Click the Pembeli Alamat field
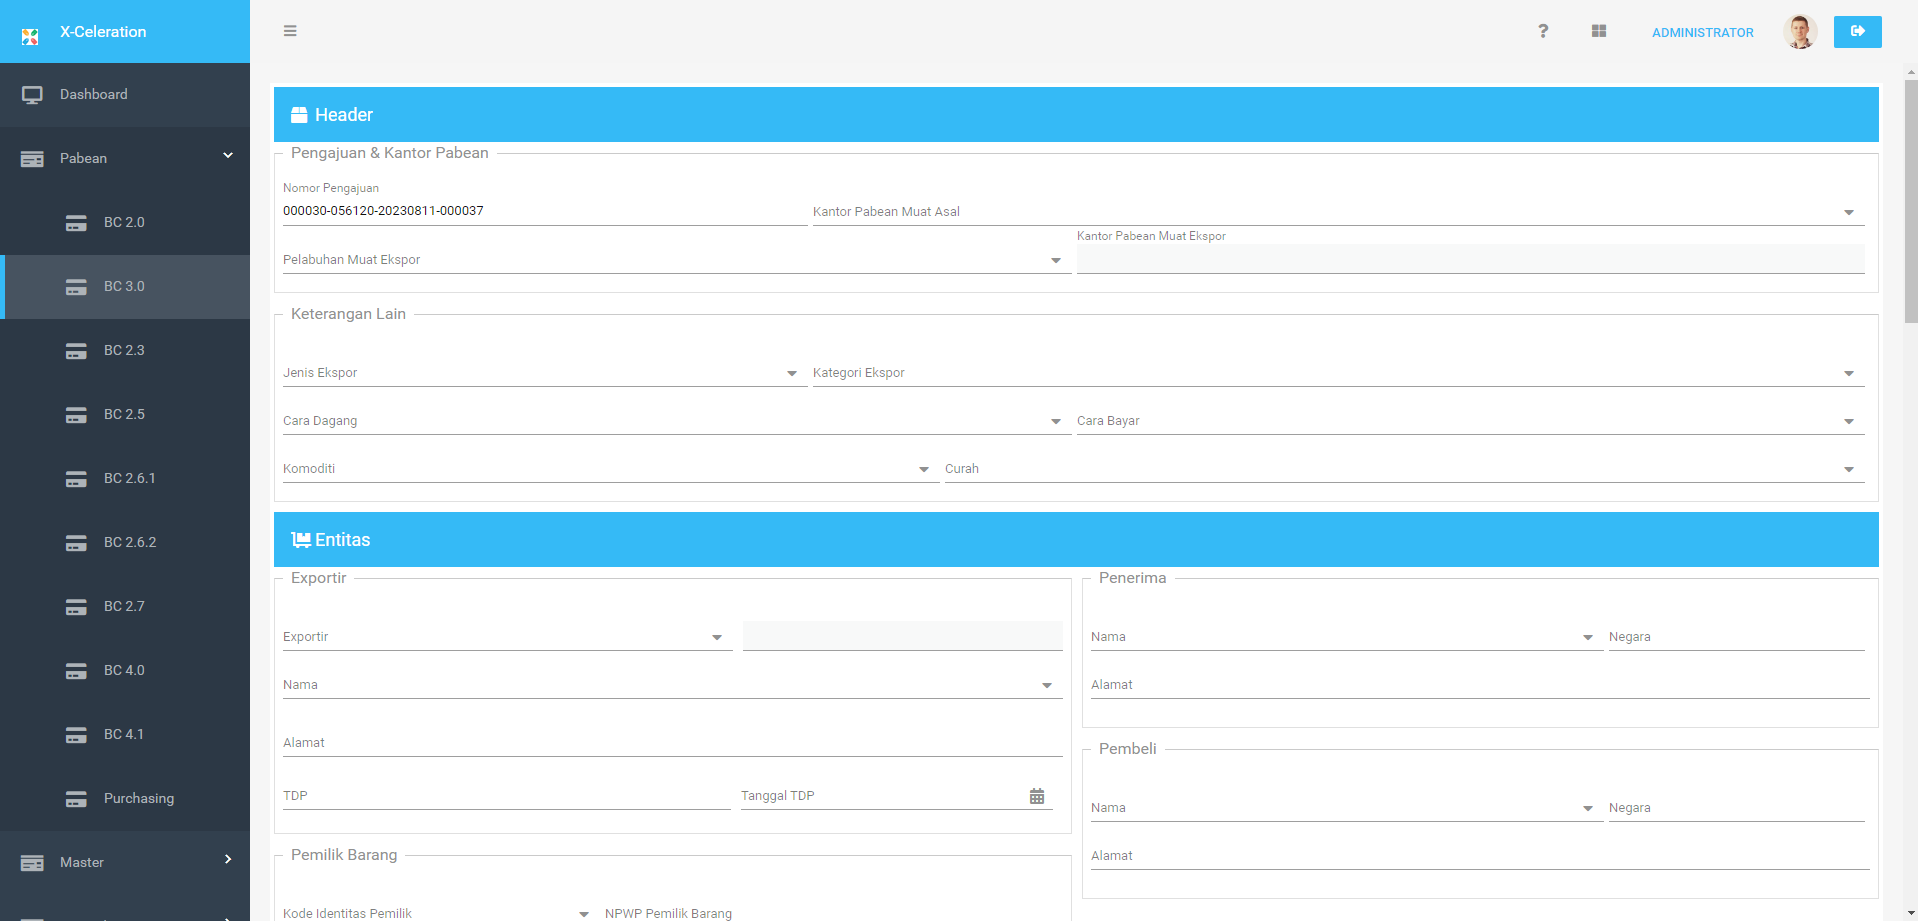The height and width of the screenshot is (921, 1918). (1480, 856)
